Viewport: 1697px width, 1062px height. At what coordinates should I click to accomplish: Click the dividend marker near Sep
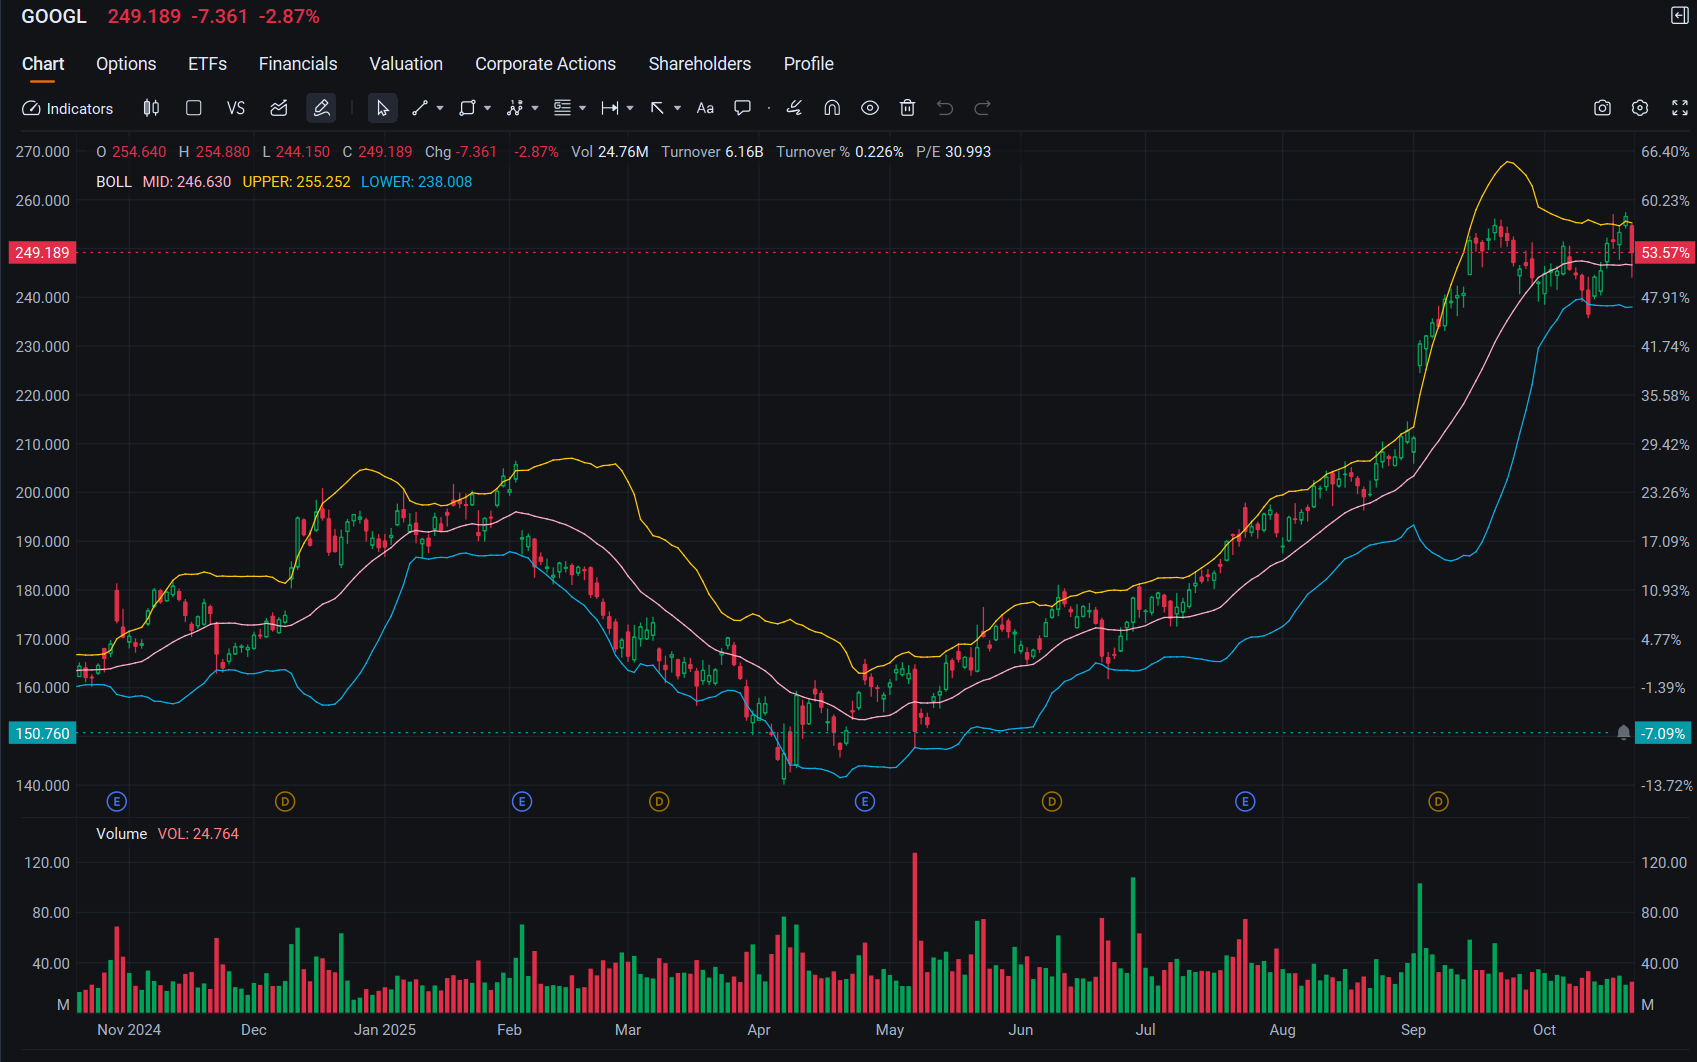[x=1438, y=801]
